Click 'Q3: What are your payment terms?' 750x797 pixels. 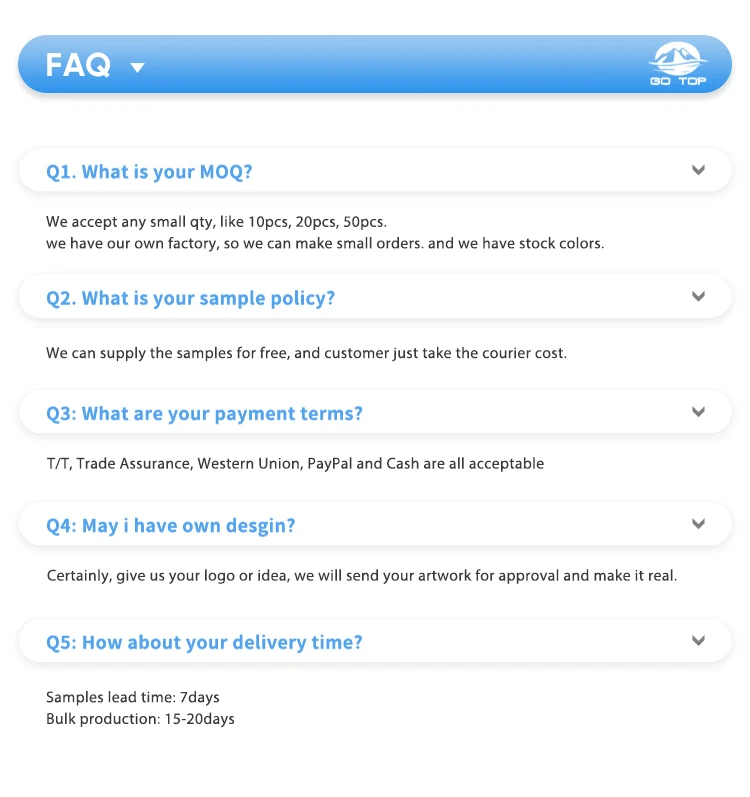(x=204, y=413)
